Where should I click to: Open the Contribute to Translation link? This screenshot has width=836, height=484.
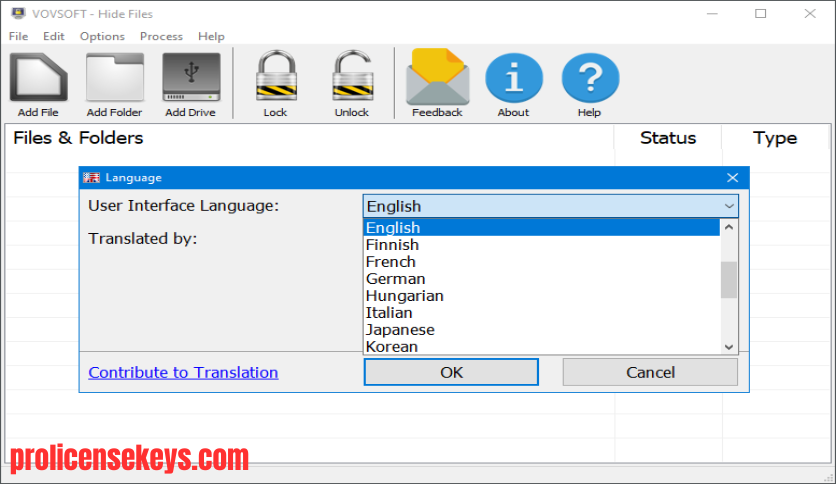(183, 372)
